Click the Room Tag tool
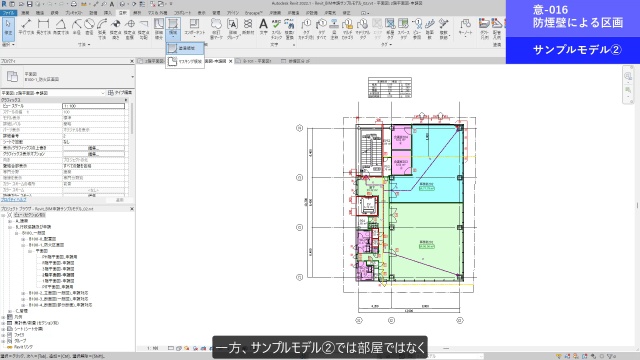The width and height of the screenshot is (640, 360). tap(390, 29)
